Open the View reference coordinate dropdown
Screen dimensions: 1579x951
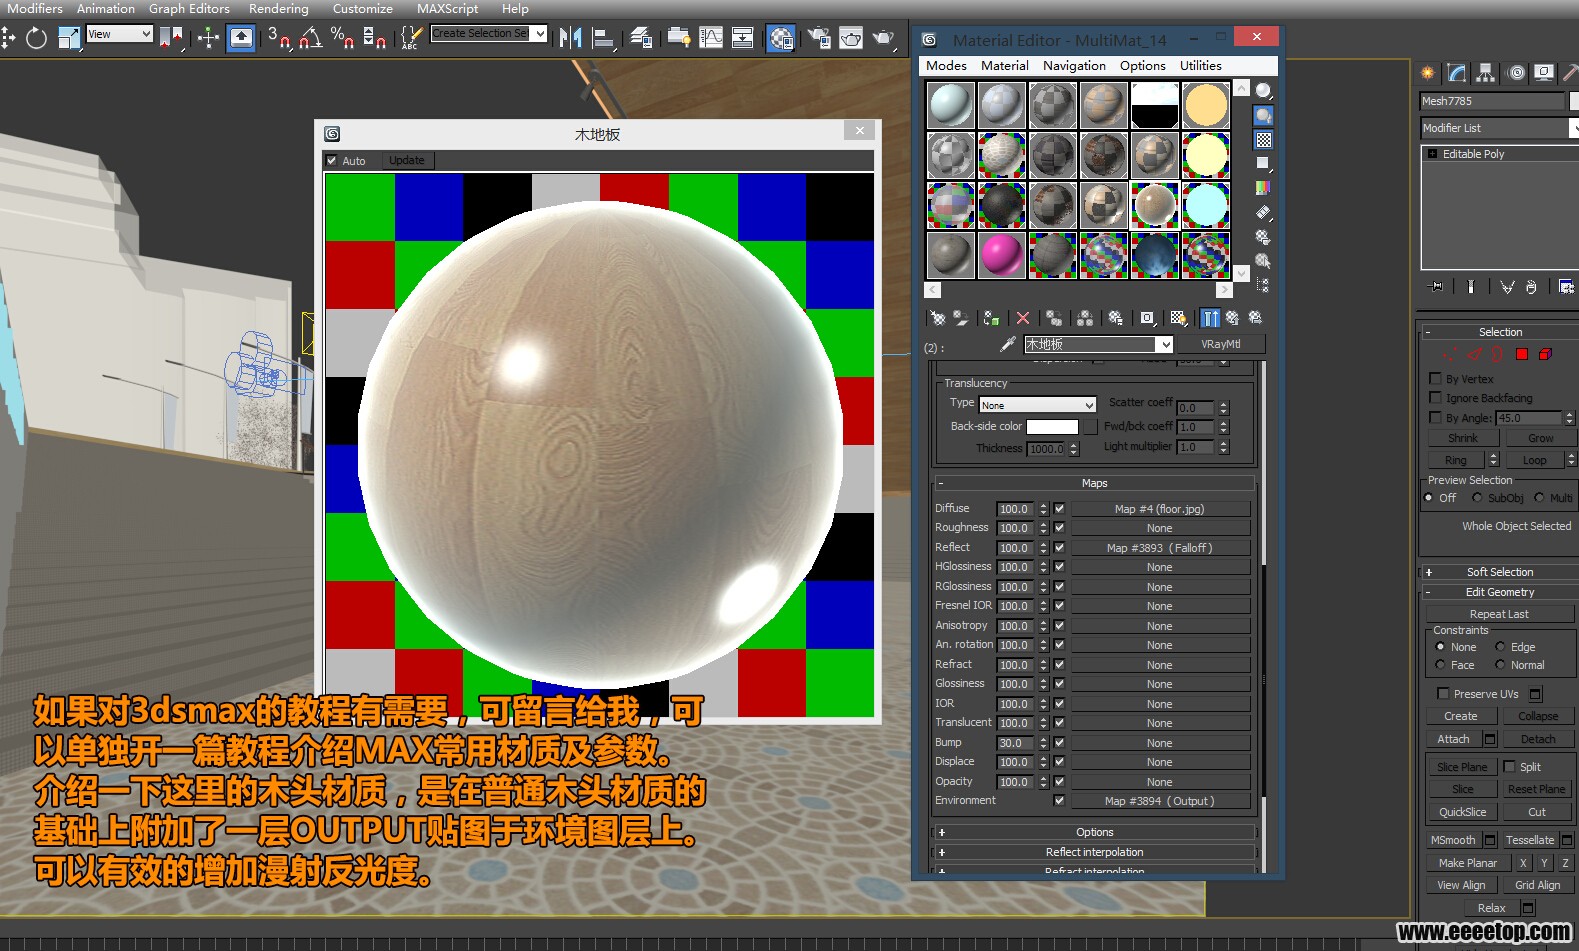click(x=120, y=34)
